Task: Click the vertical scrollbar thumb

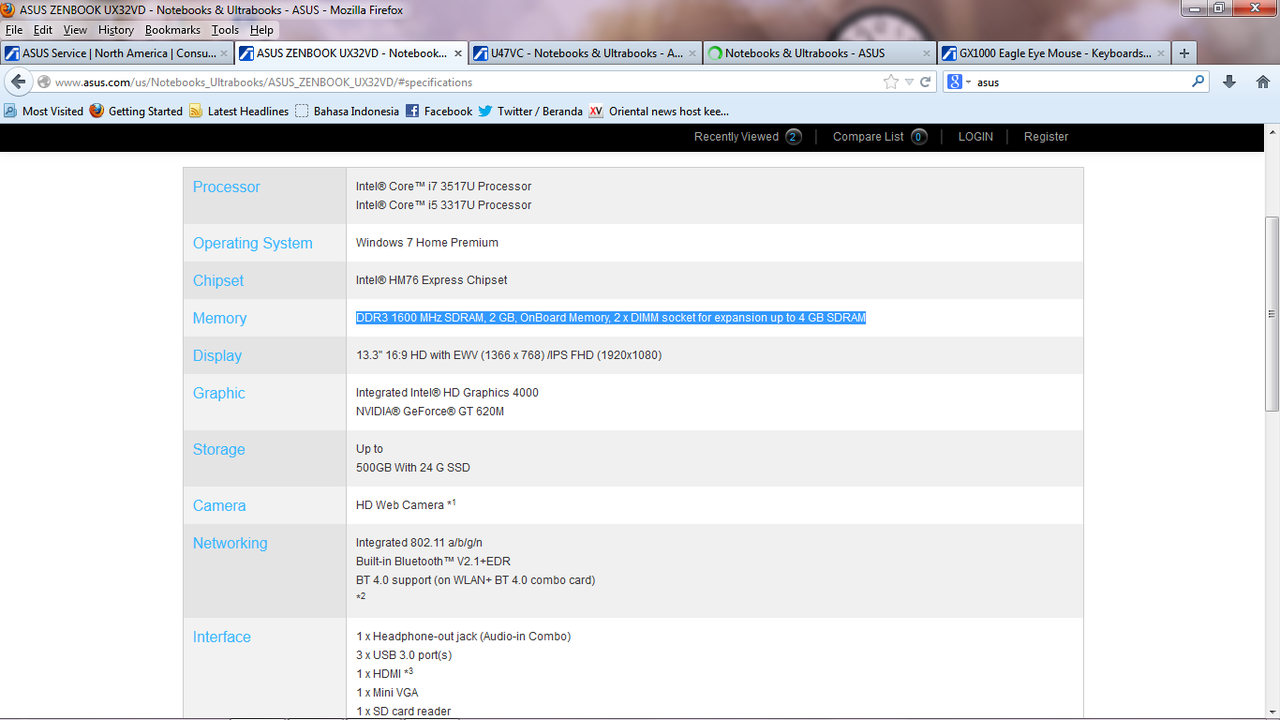Action: [x=1272, y=314]
